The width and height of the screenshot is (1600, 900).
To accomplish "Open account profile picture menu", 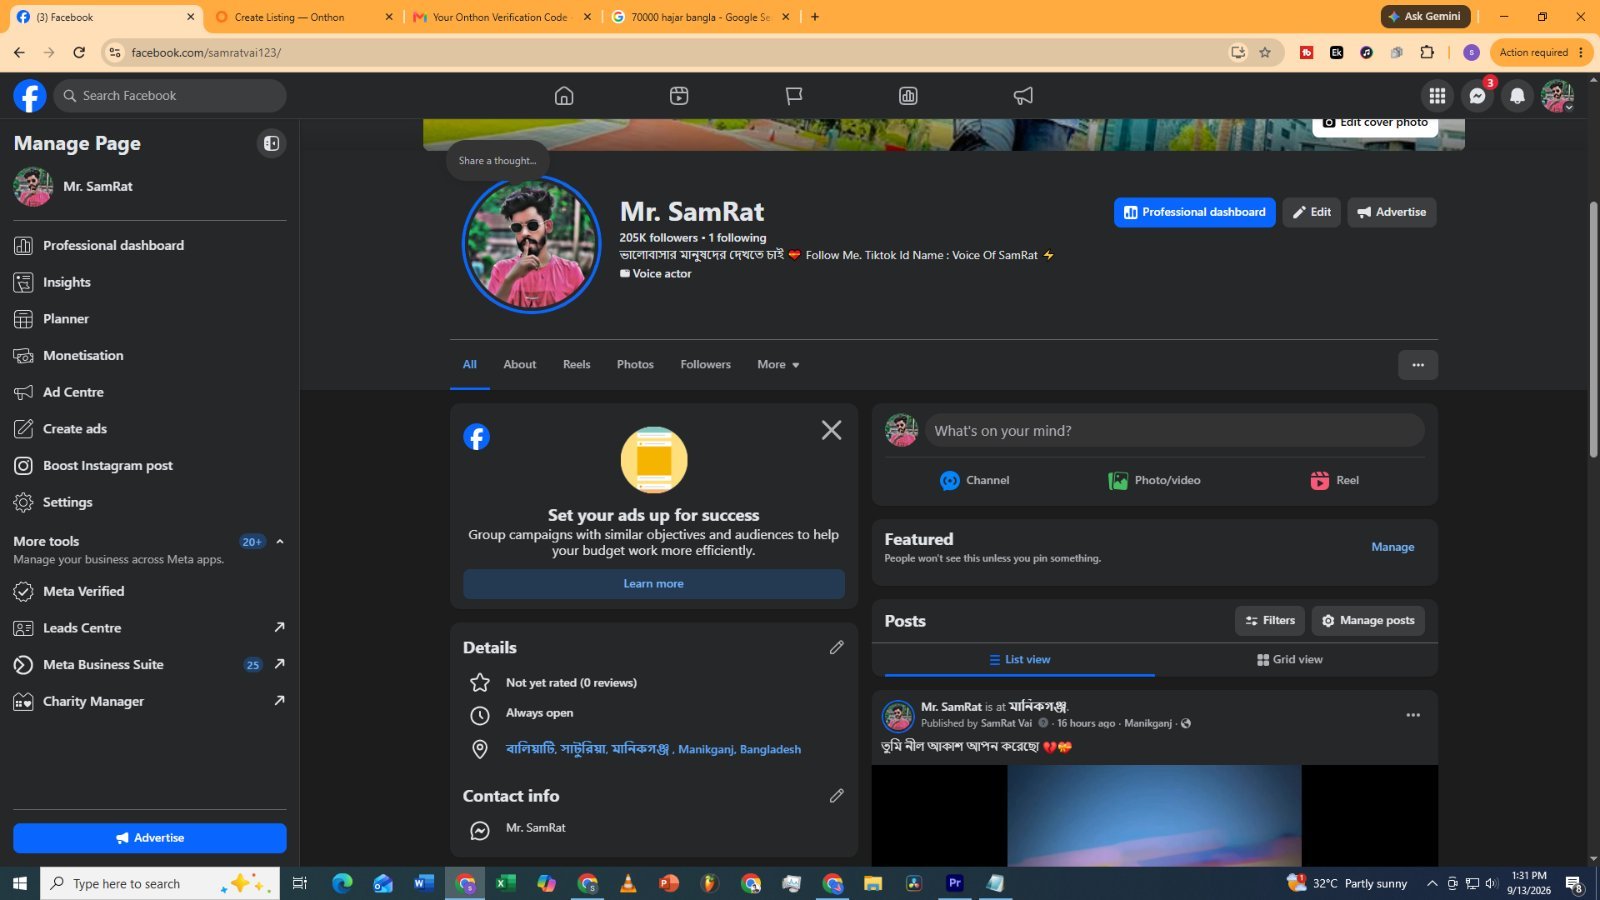I will pos(1557,96).
